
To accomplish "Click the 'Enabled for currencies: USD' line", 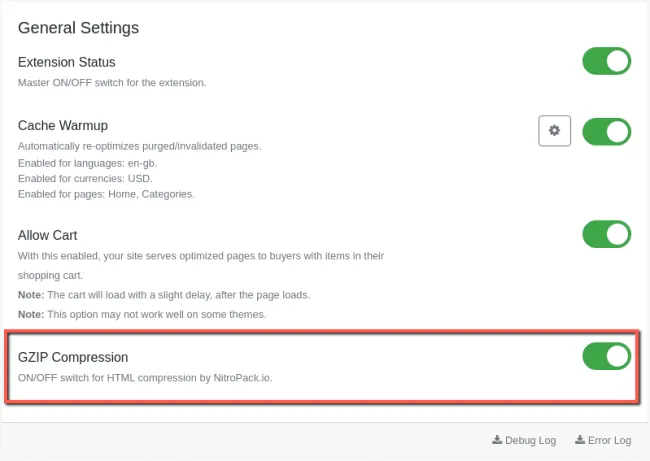I will (84, 178).
